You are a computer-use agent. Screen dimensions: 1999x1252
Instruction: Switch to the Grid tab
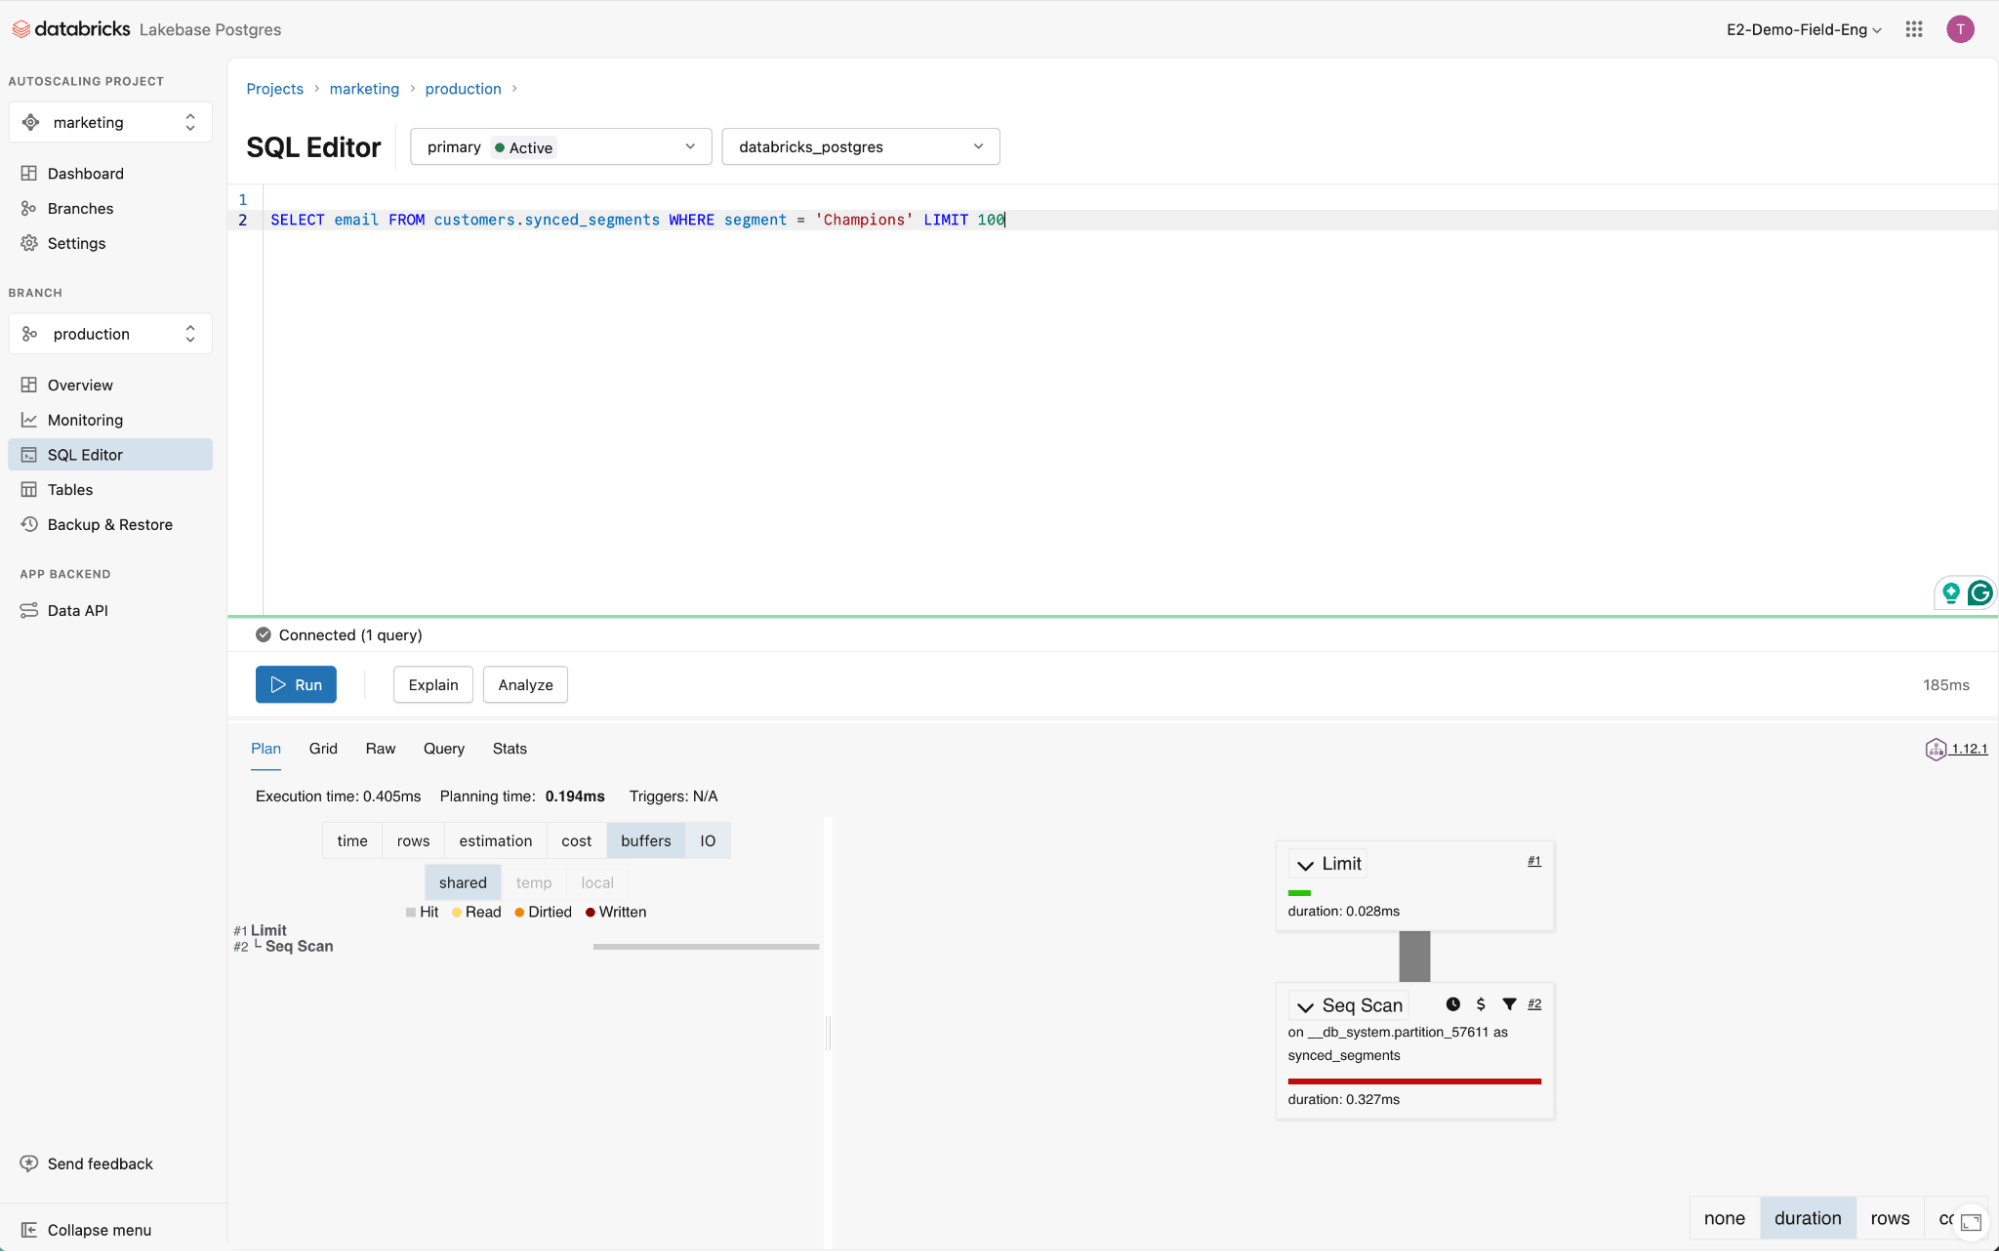coord(323,749)
